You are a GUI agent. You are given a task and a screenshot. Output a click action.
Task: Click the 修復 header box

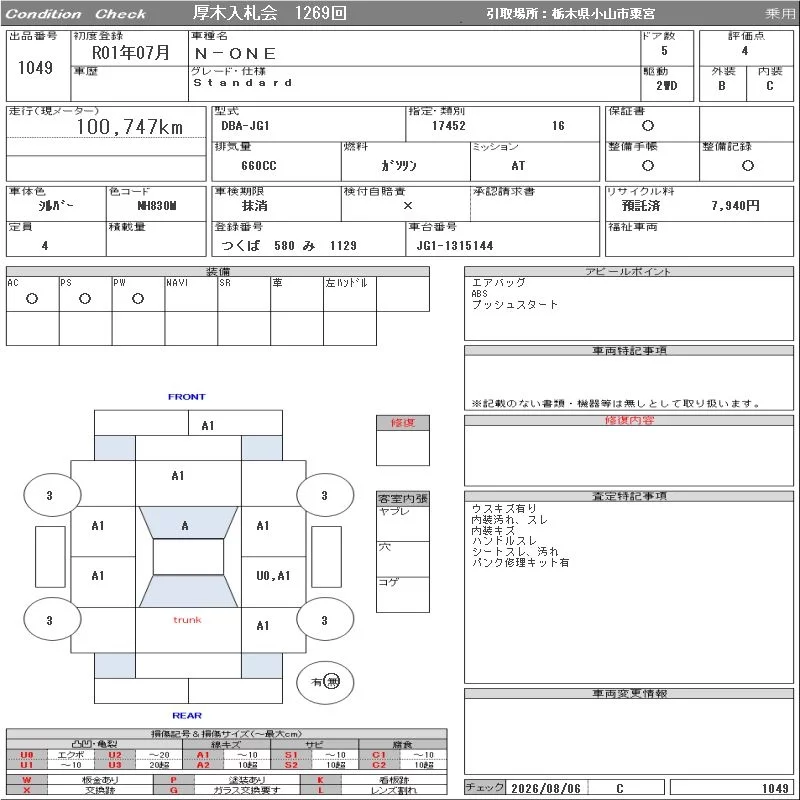click(403, 422)
